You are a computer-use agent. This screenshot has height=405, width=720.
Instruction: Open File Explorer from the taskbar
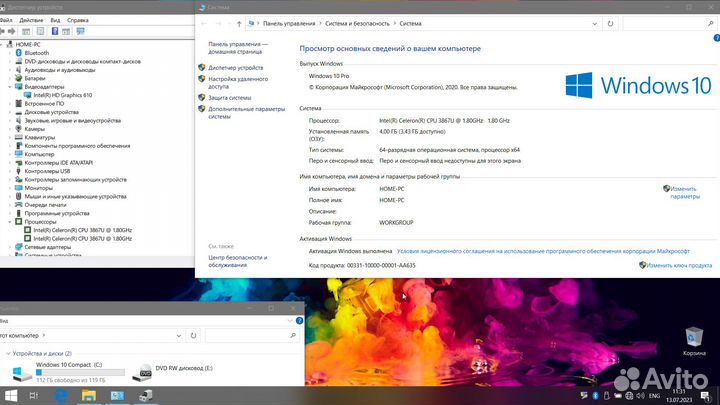pos(89,396)
